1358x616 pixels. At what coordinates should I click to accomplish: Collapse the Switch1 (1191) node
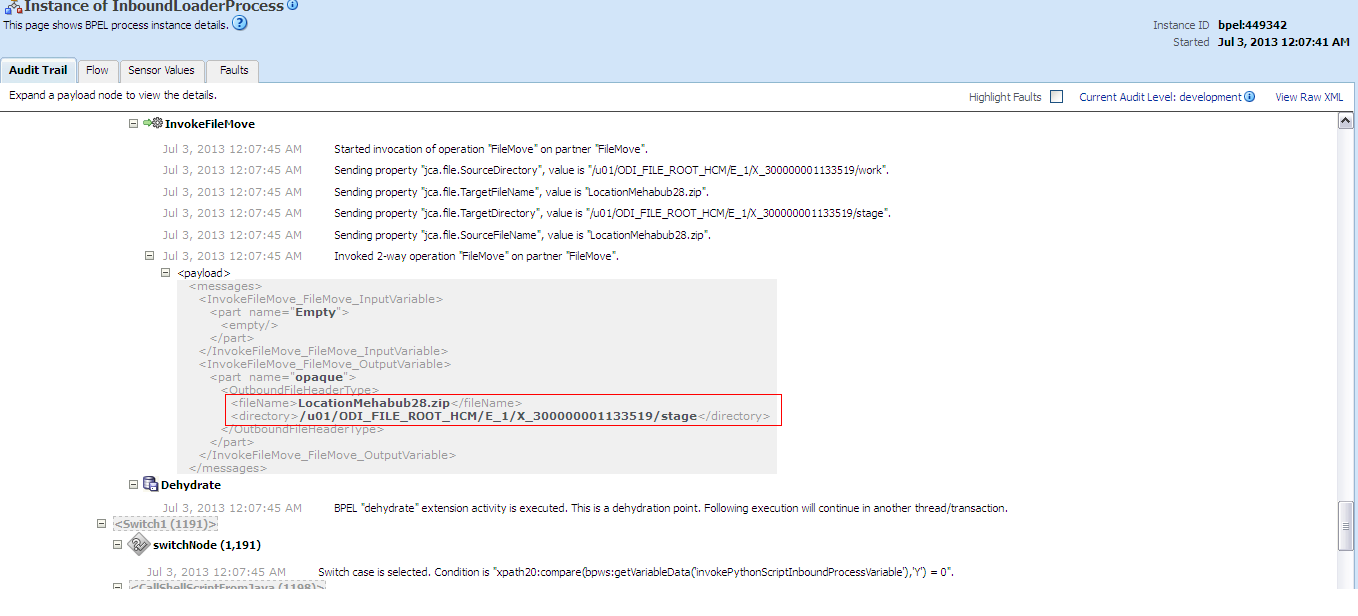[x=101, y=523]
